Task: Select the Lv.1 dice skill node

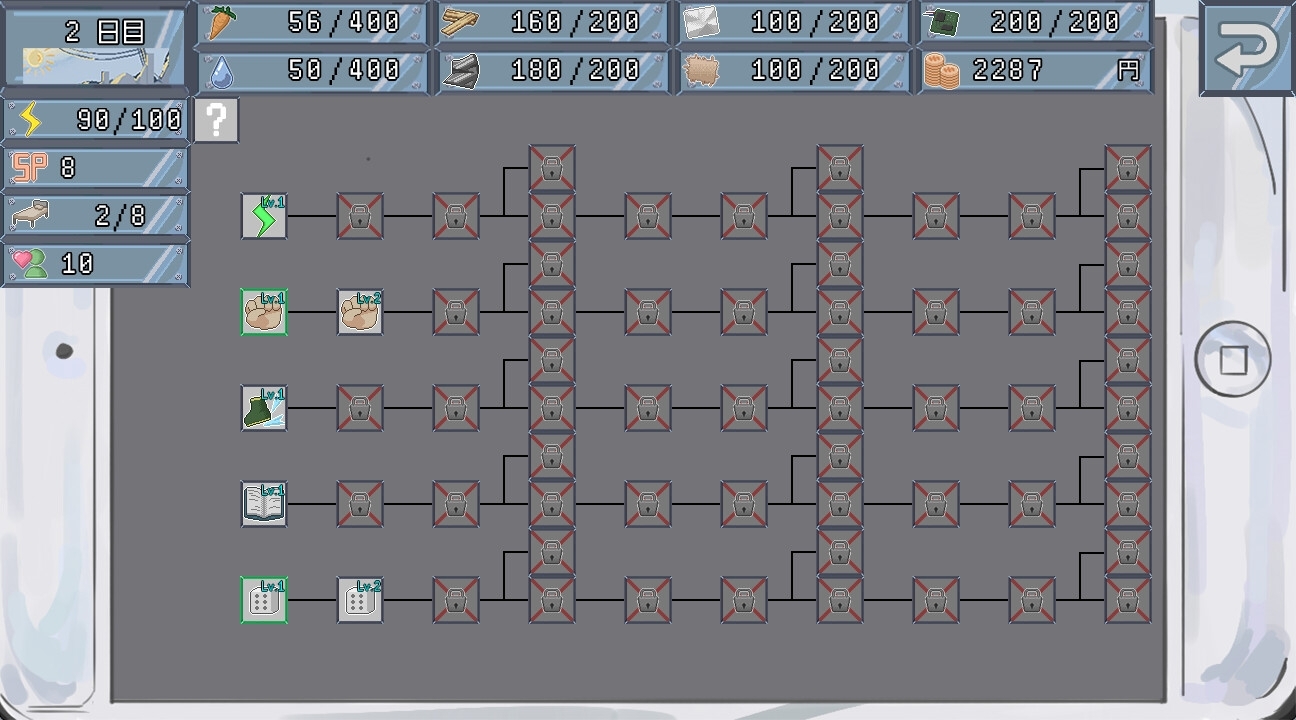Action: 264,600
